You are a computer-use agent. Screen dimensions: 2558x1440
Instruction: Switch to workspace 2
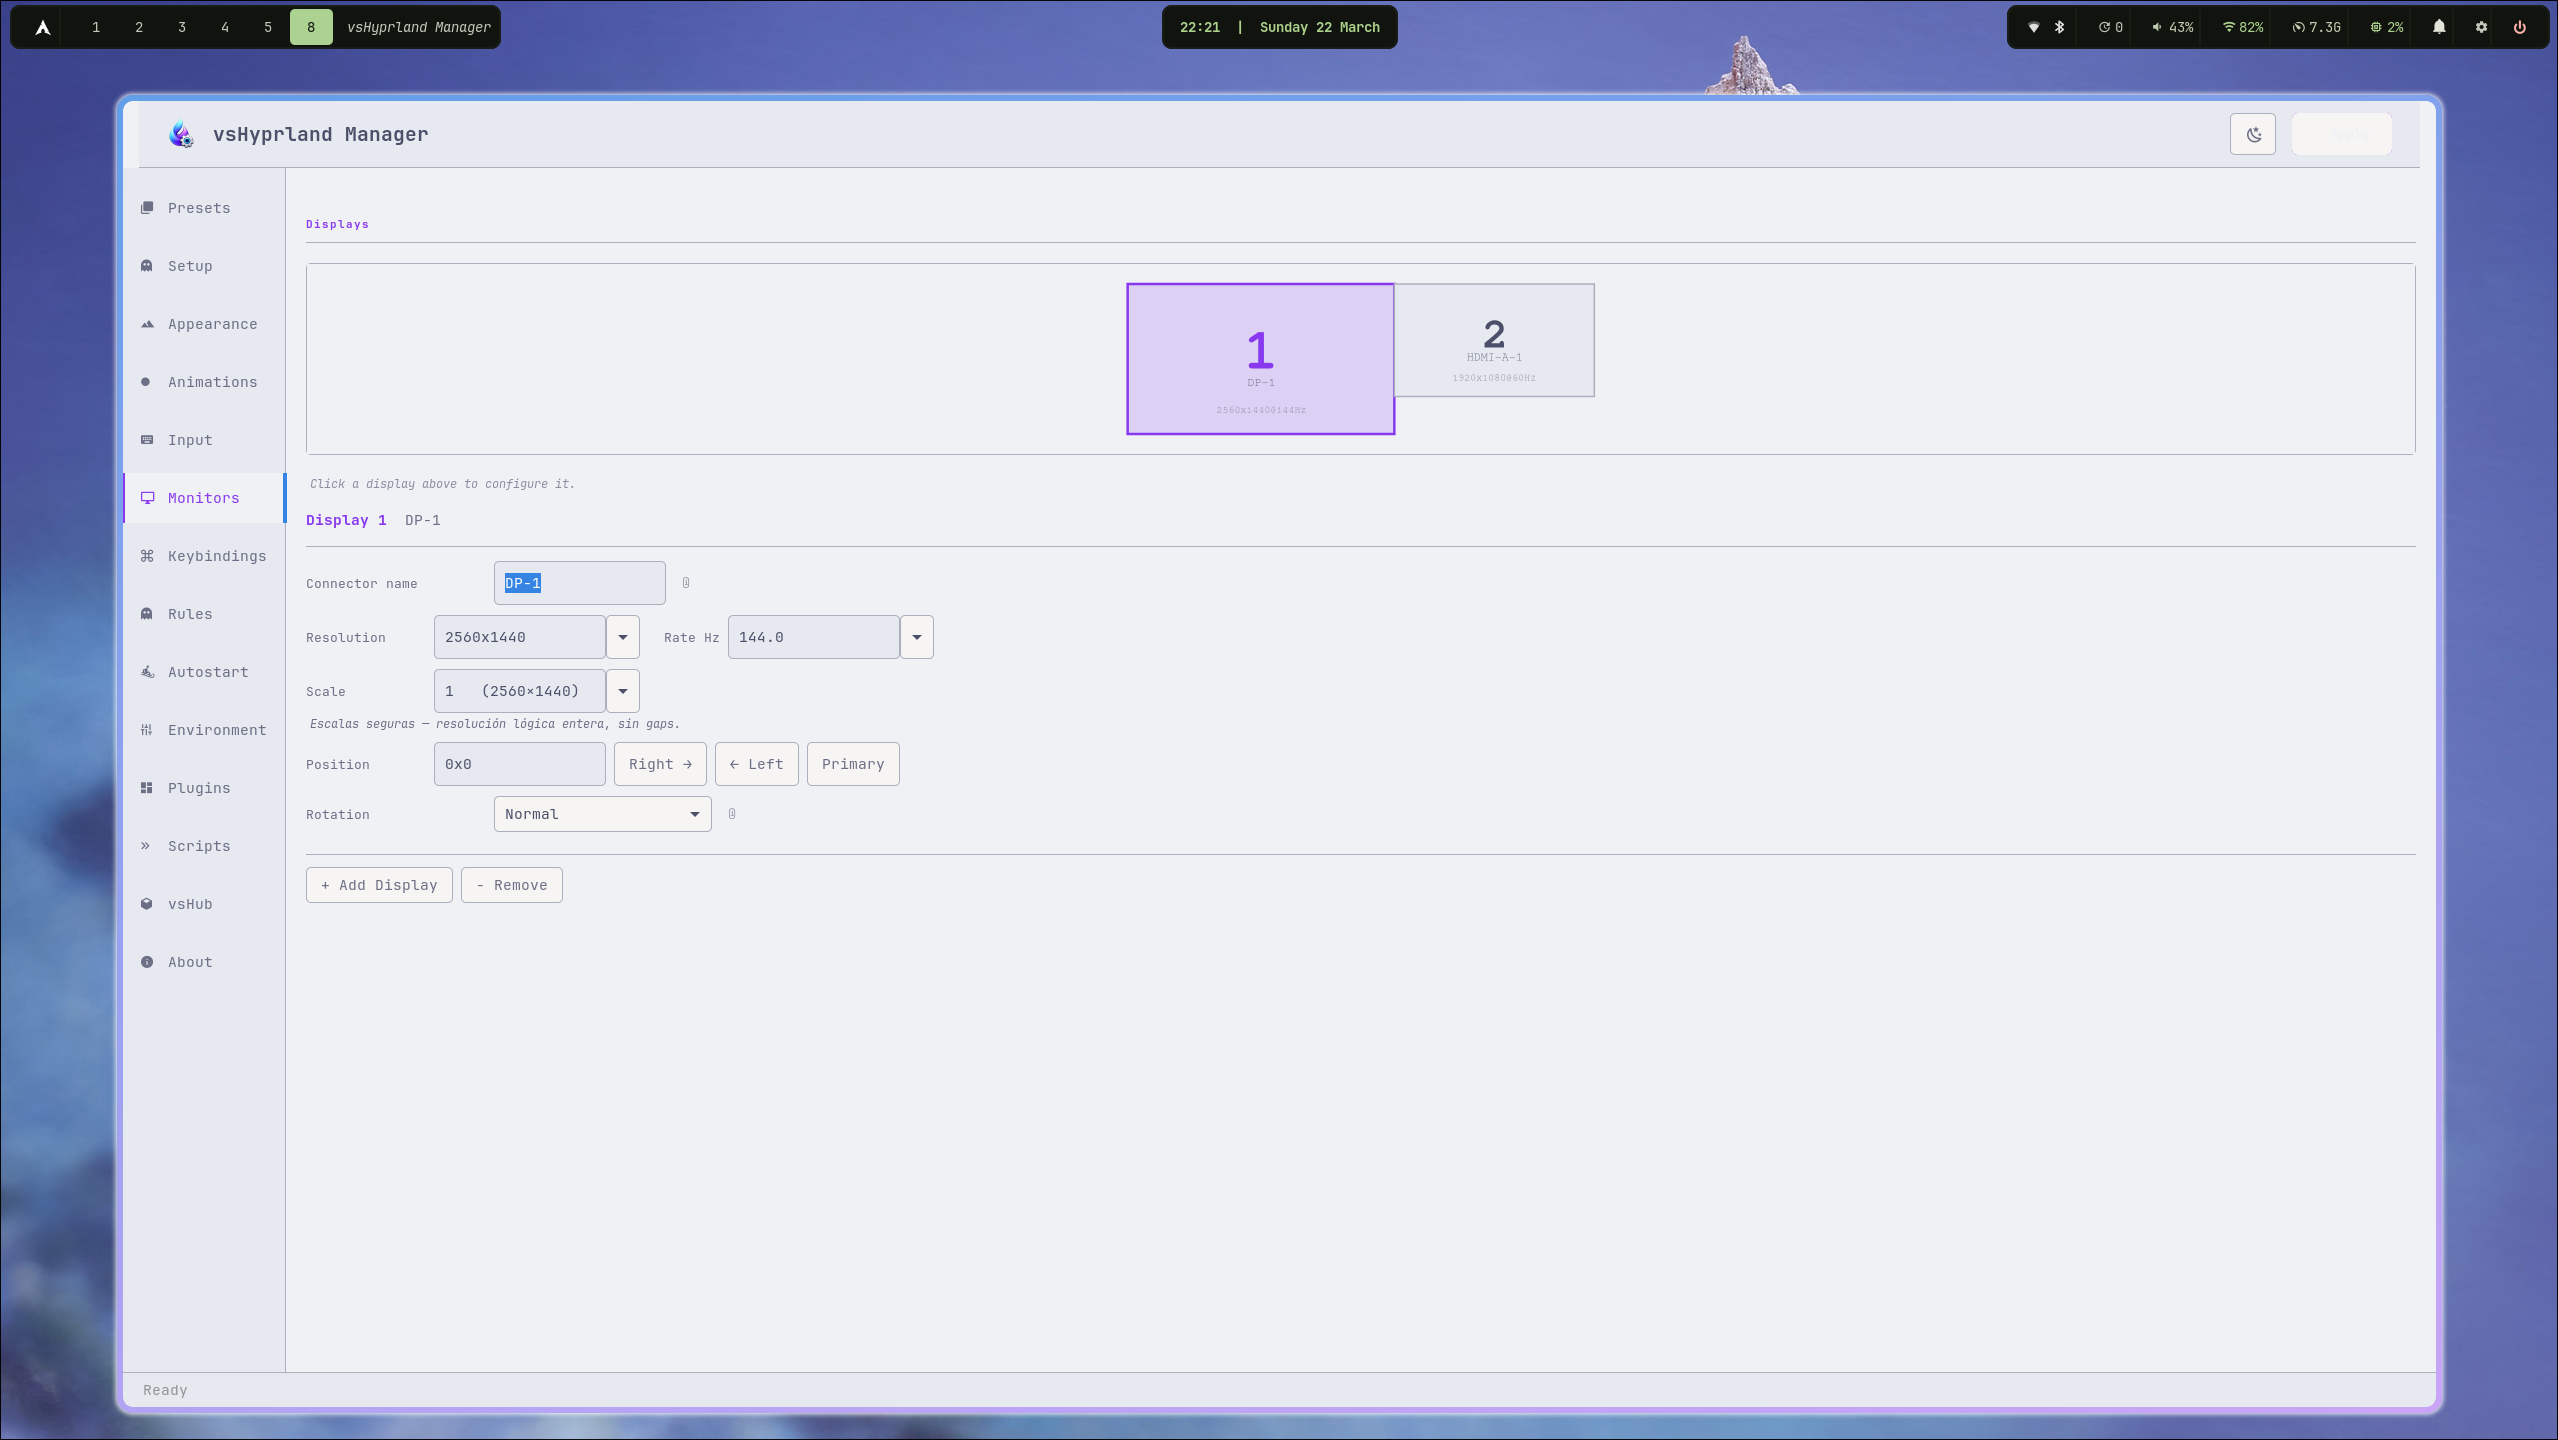click(139, 27)
